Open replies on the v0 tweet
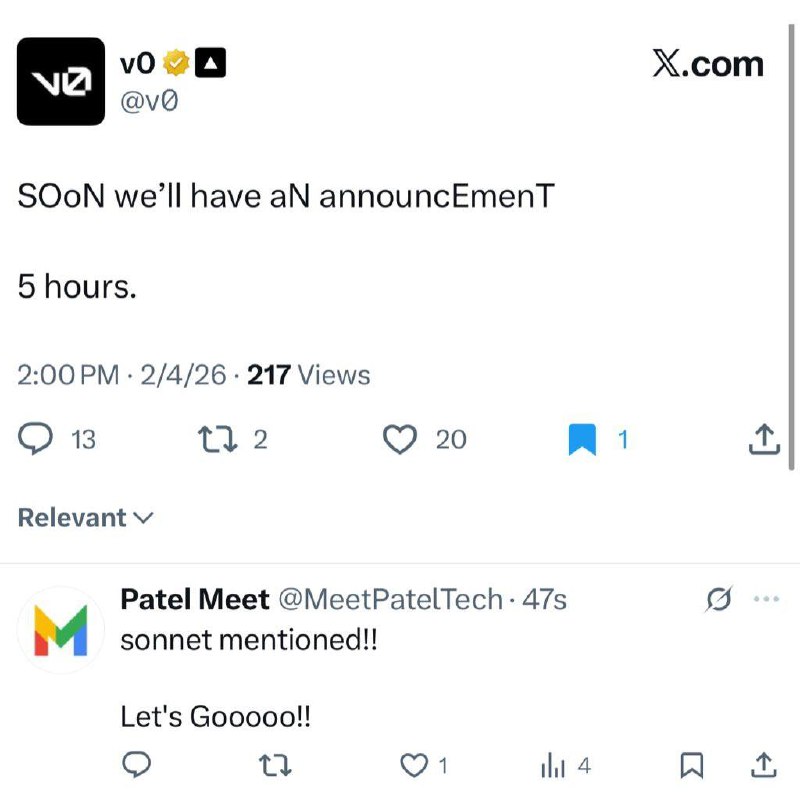The image size is (800, 800). coord(37,439)
